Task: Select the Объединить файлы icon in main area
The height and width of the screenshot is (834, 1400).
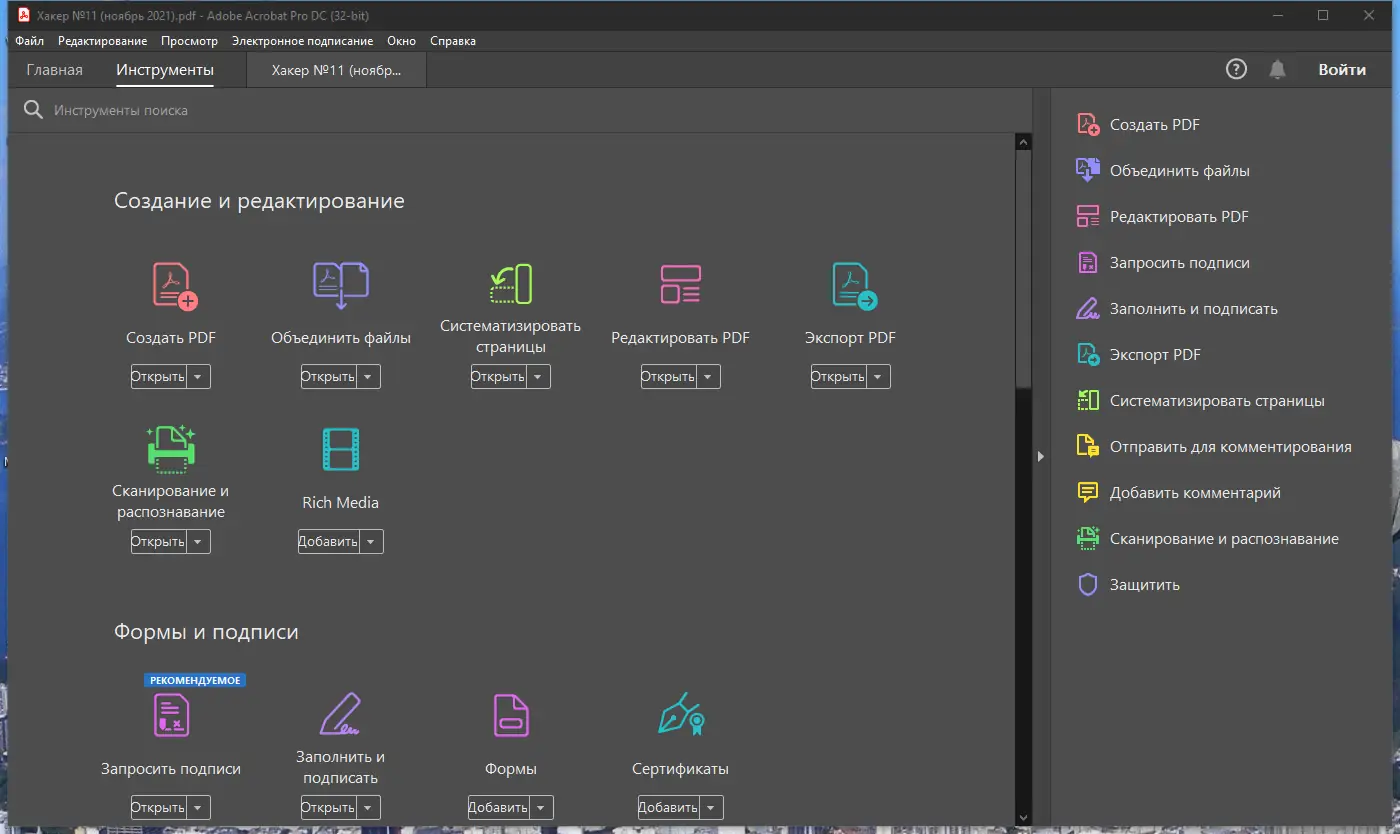Action: pos(341,285)
